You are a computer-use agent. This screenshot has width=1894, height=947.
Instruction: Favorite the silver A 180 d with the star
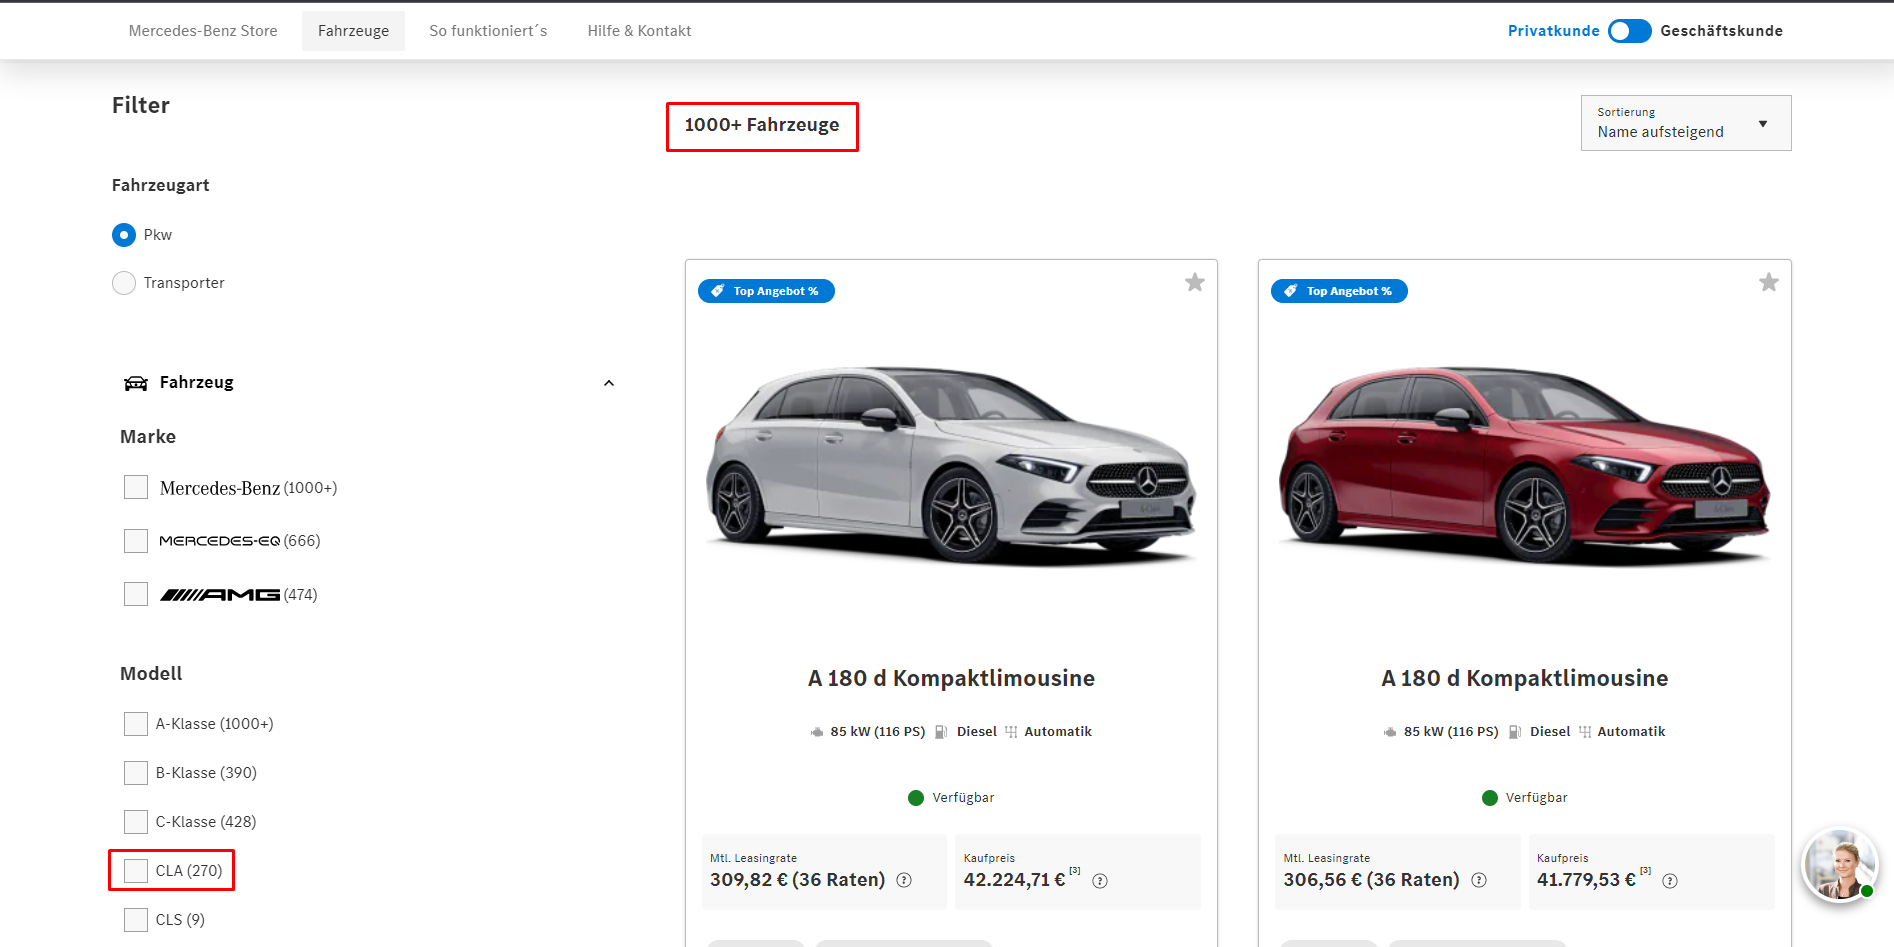tap(1195, 283)
